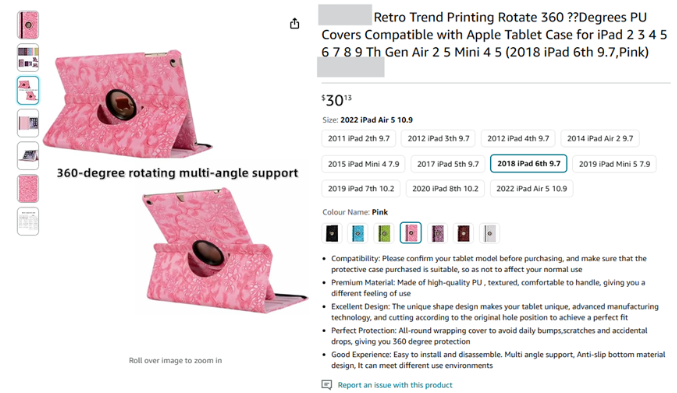The width and height of the screenshot is (677, 393).
Task: Choose the dark red case colour swatch
Action: 463,233
